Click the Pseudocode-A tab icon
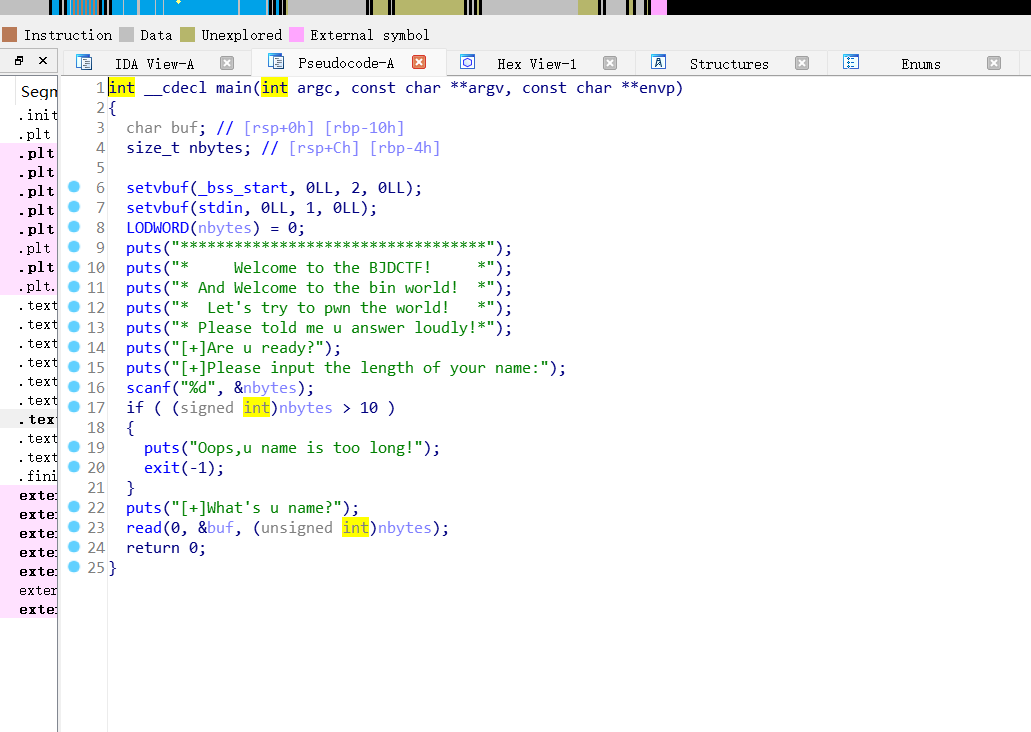The height and width of the screenshot is (732, 1031). pyautogui.click(x=276, y=61)
